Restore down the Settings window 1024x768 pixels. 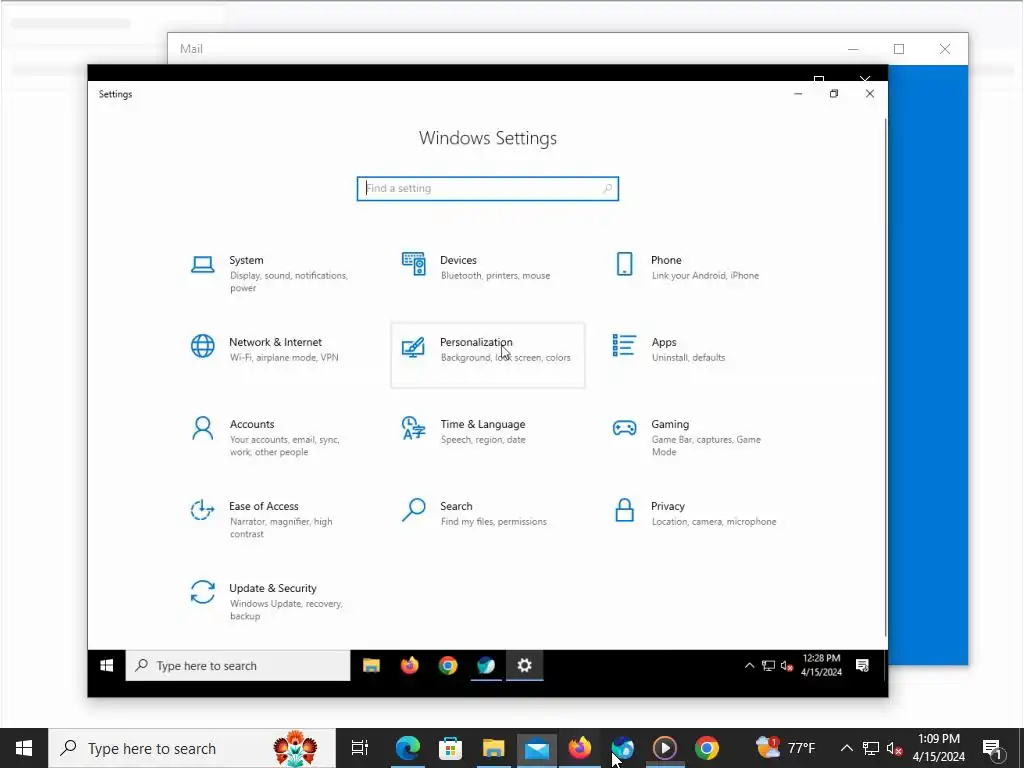pyautogui.click(x=834, y=94)
